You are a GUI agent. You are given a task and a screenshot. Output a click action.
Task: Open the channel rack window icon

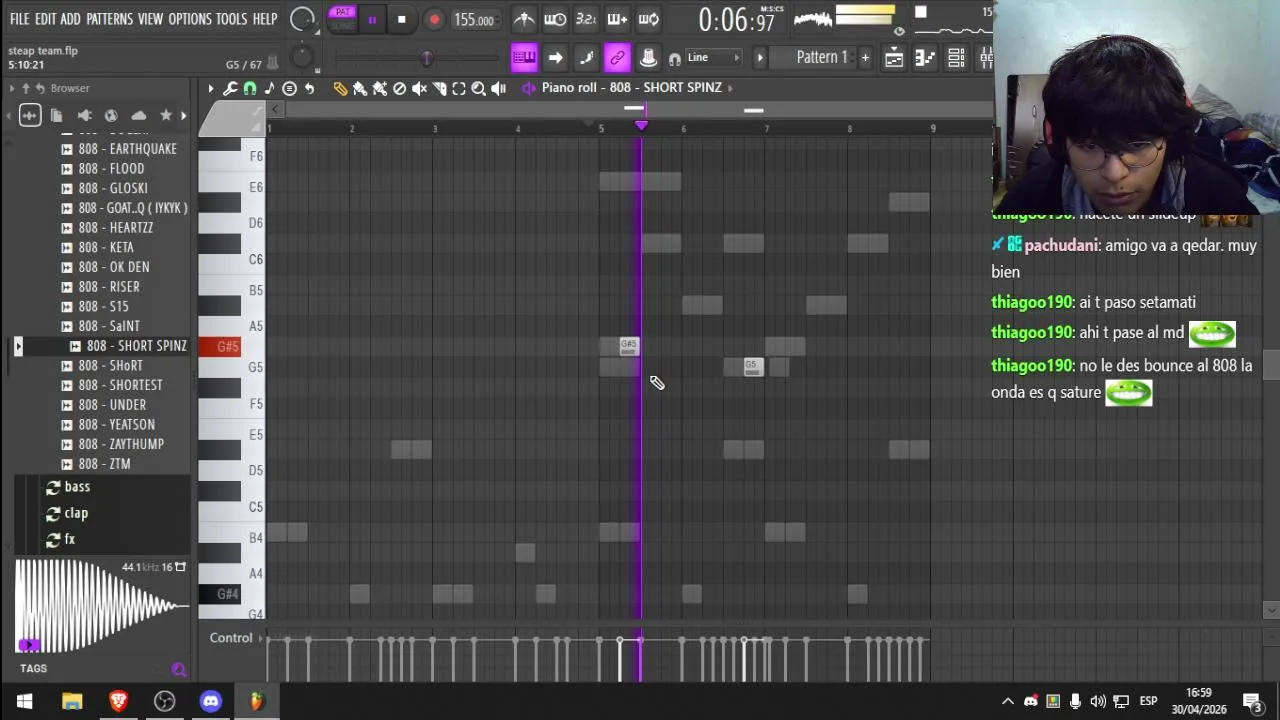[956, 57]
